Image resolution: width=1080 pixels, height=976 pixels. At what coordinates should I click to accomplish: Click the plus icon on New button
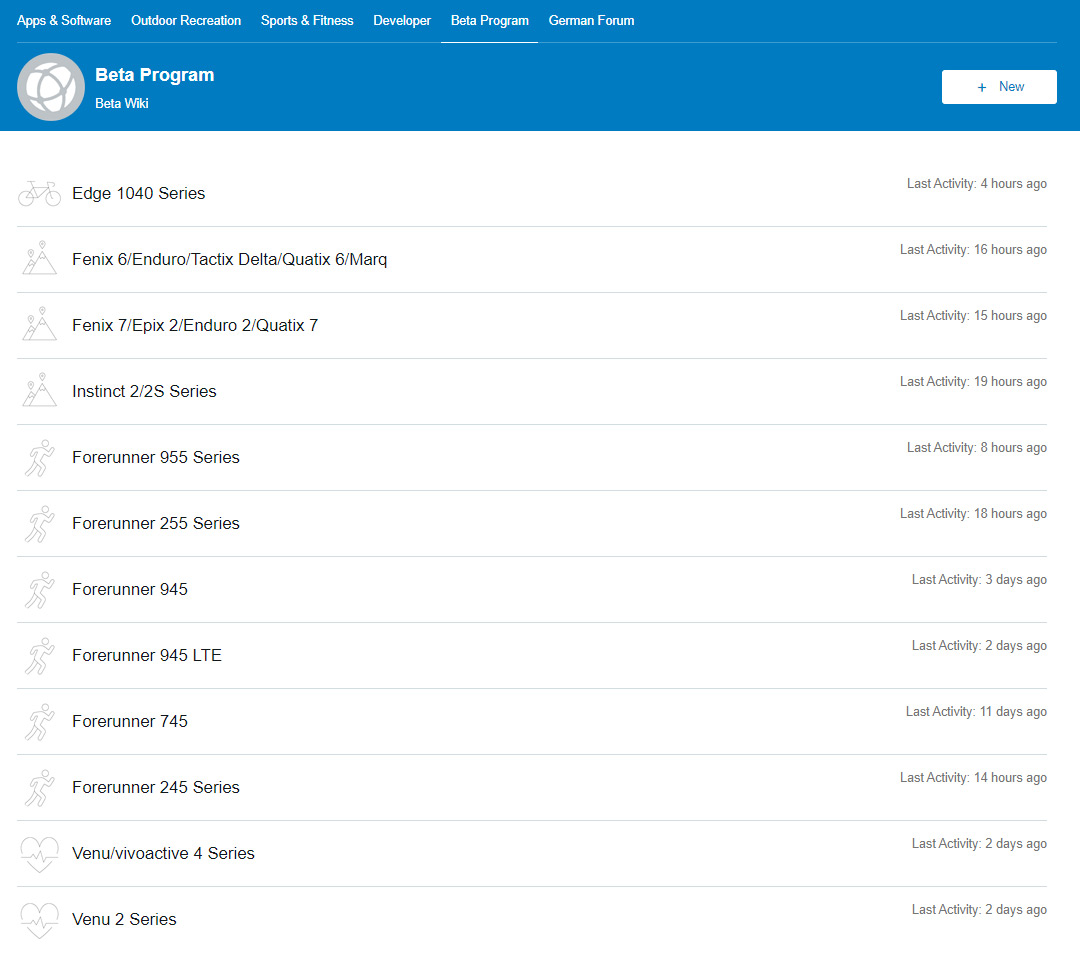[x=982, y=87]
